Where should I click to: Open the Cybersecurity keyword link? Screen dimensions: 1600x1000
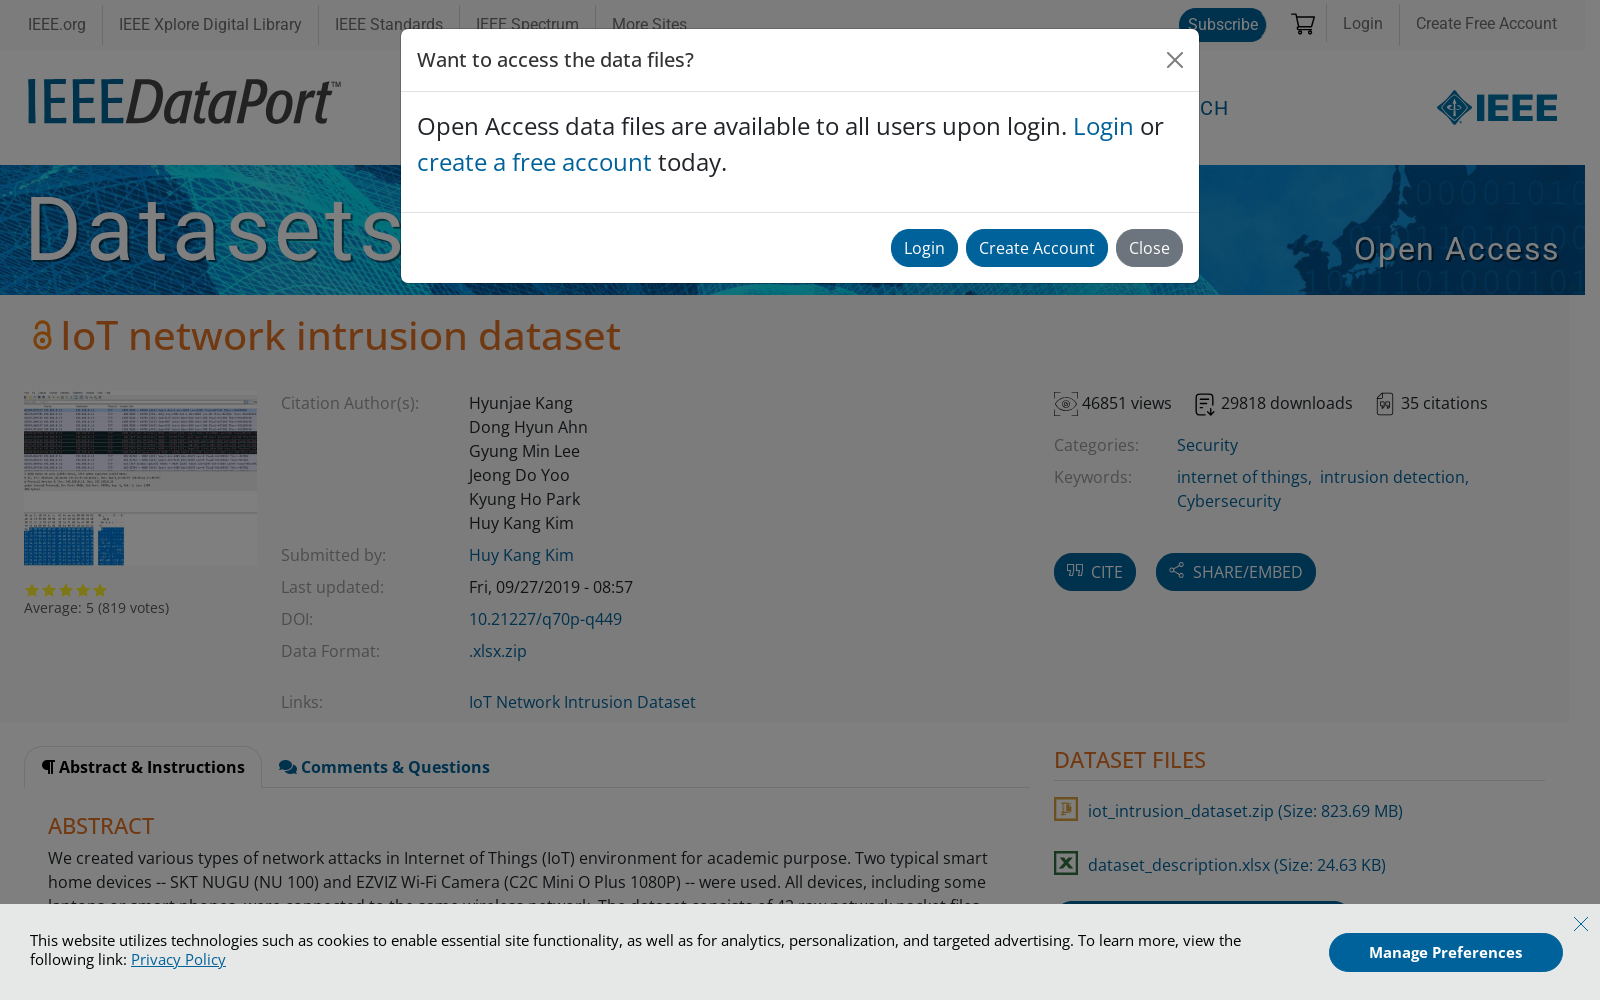pos(1228,502)
